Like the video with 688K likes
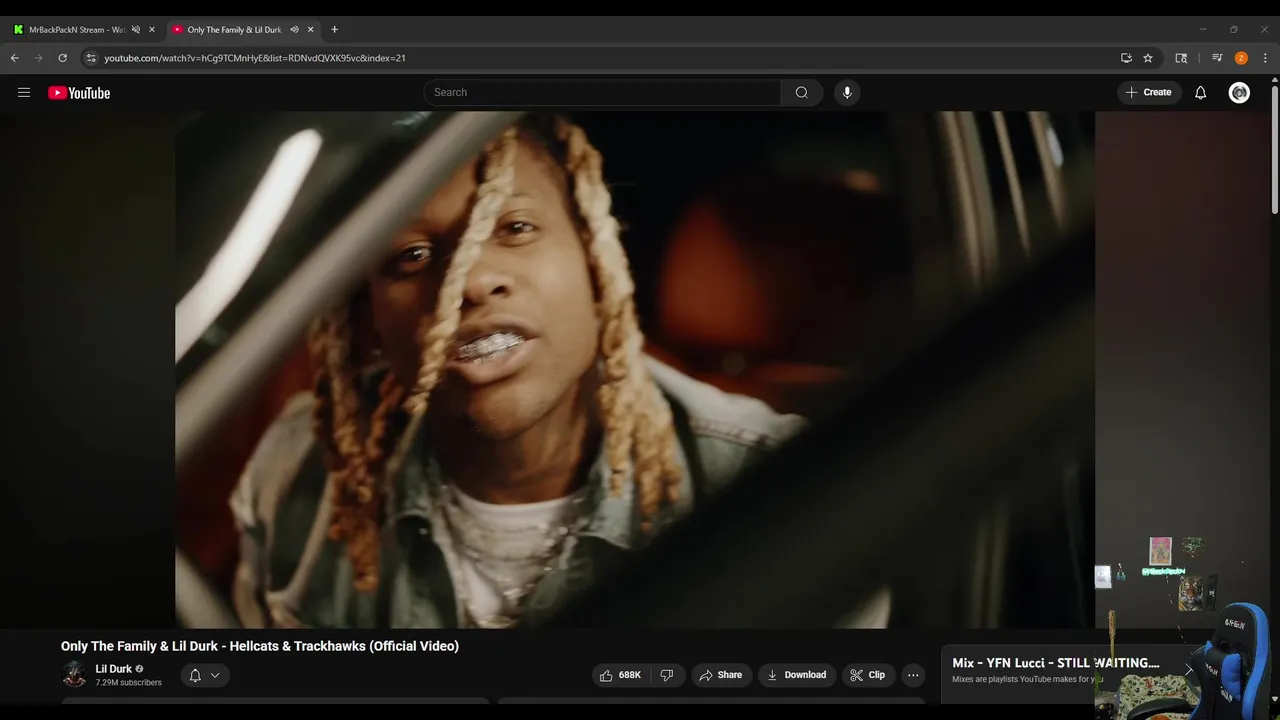1280x720 pixels. pos(622,675)
